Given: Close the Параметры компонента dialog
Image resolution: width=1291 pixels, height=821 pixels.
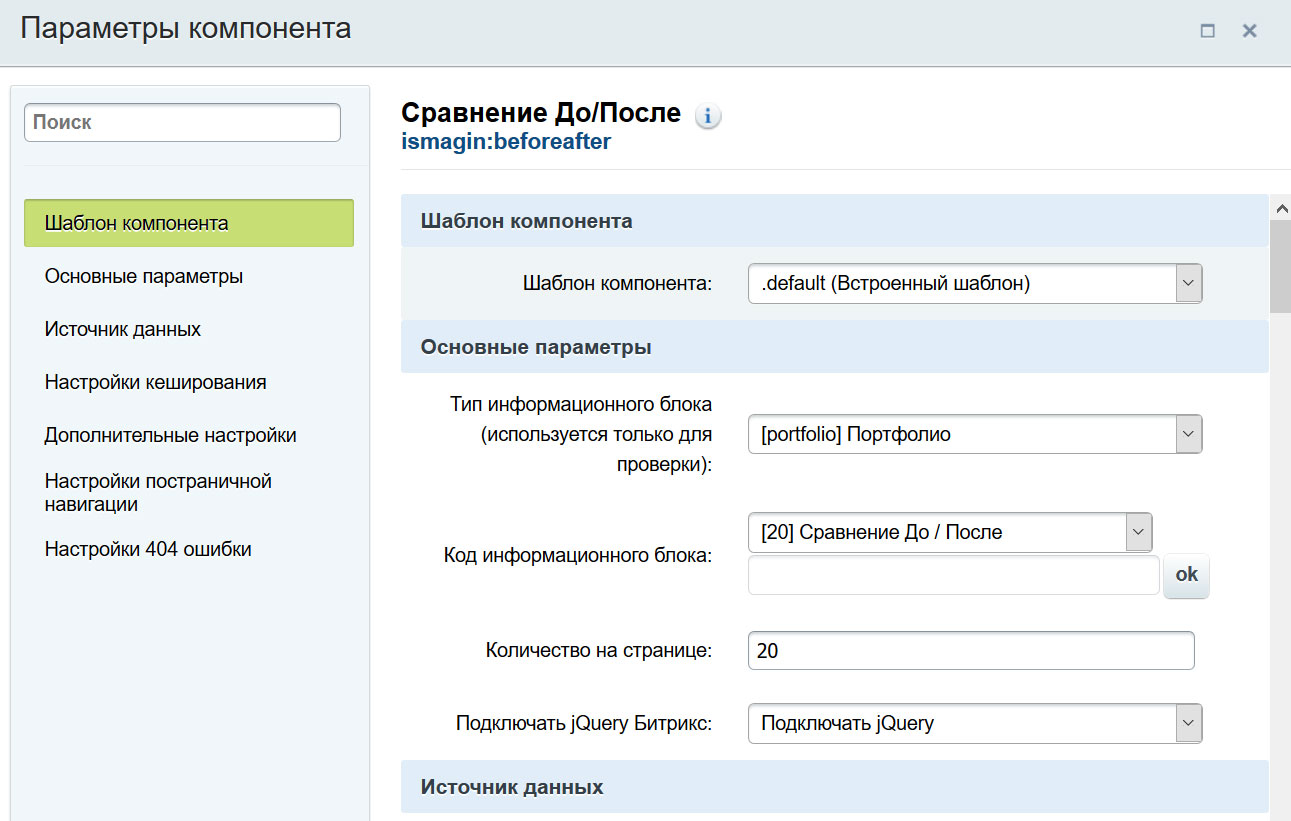Looking at the screenshot, I should [1249, 31].
